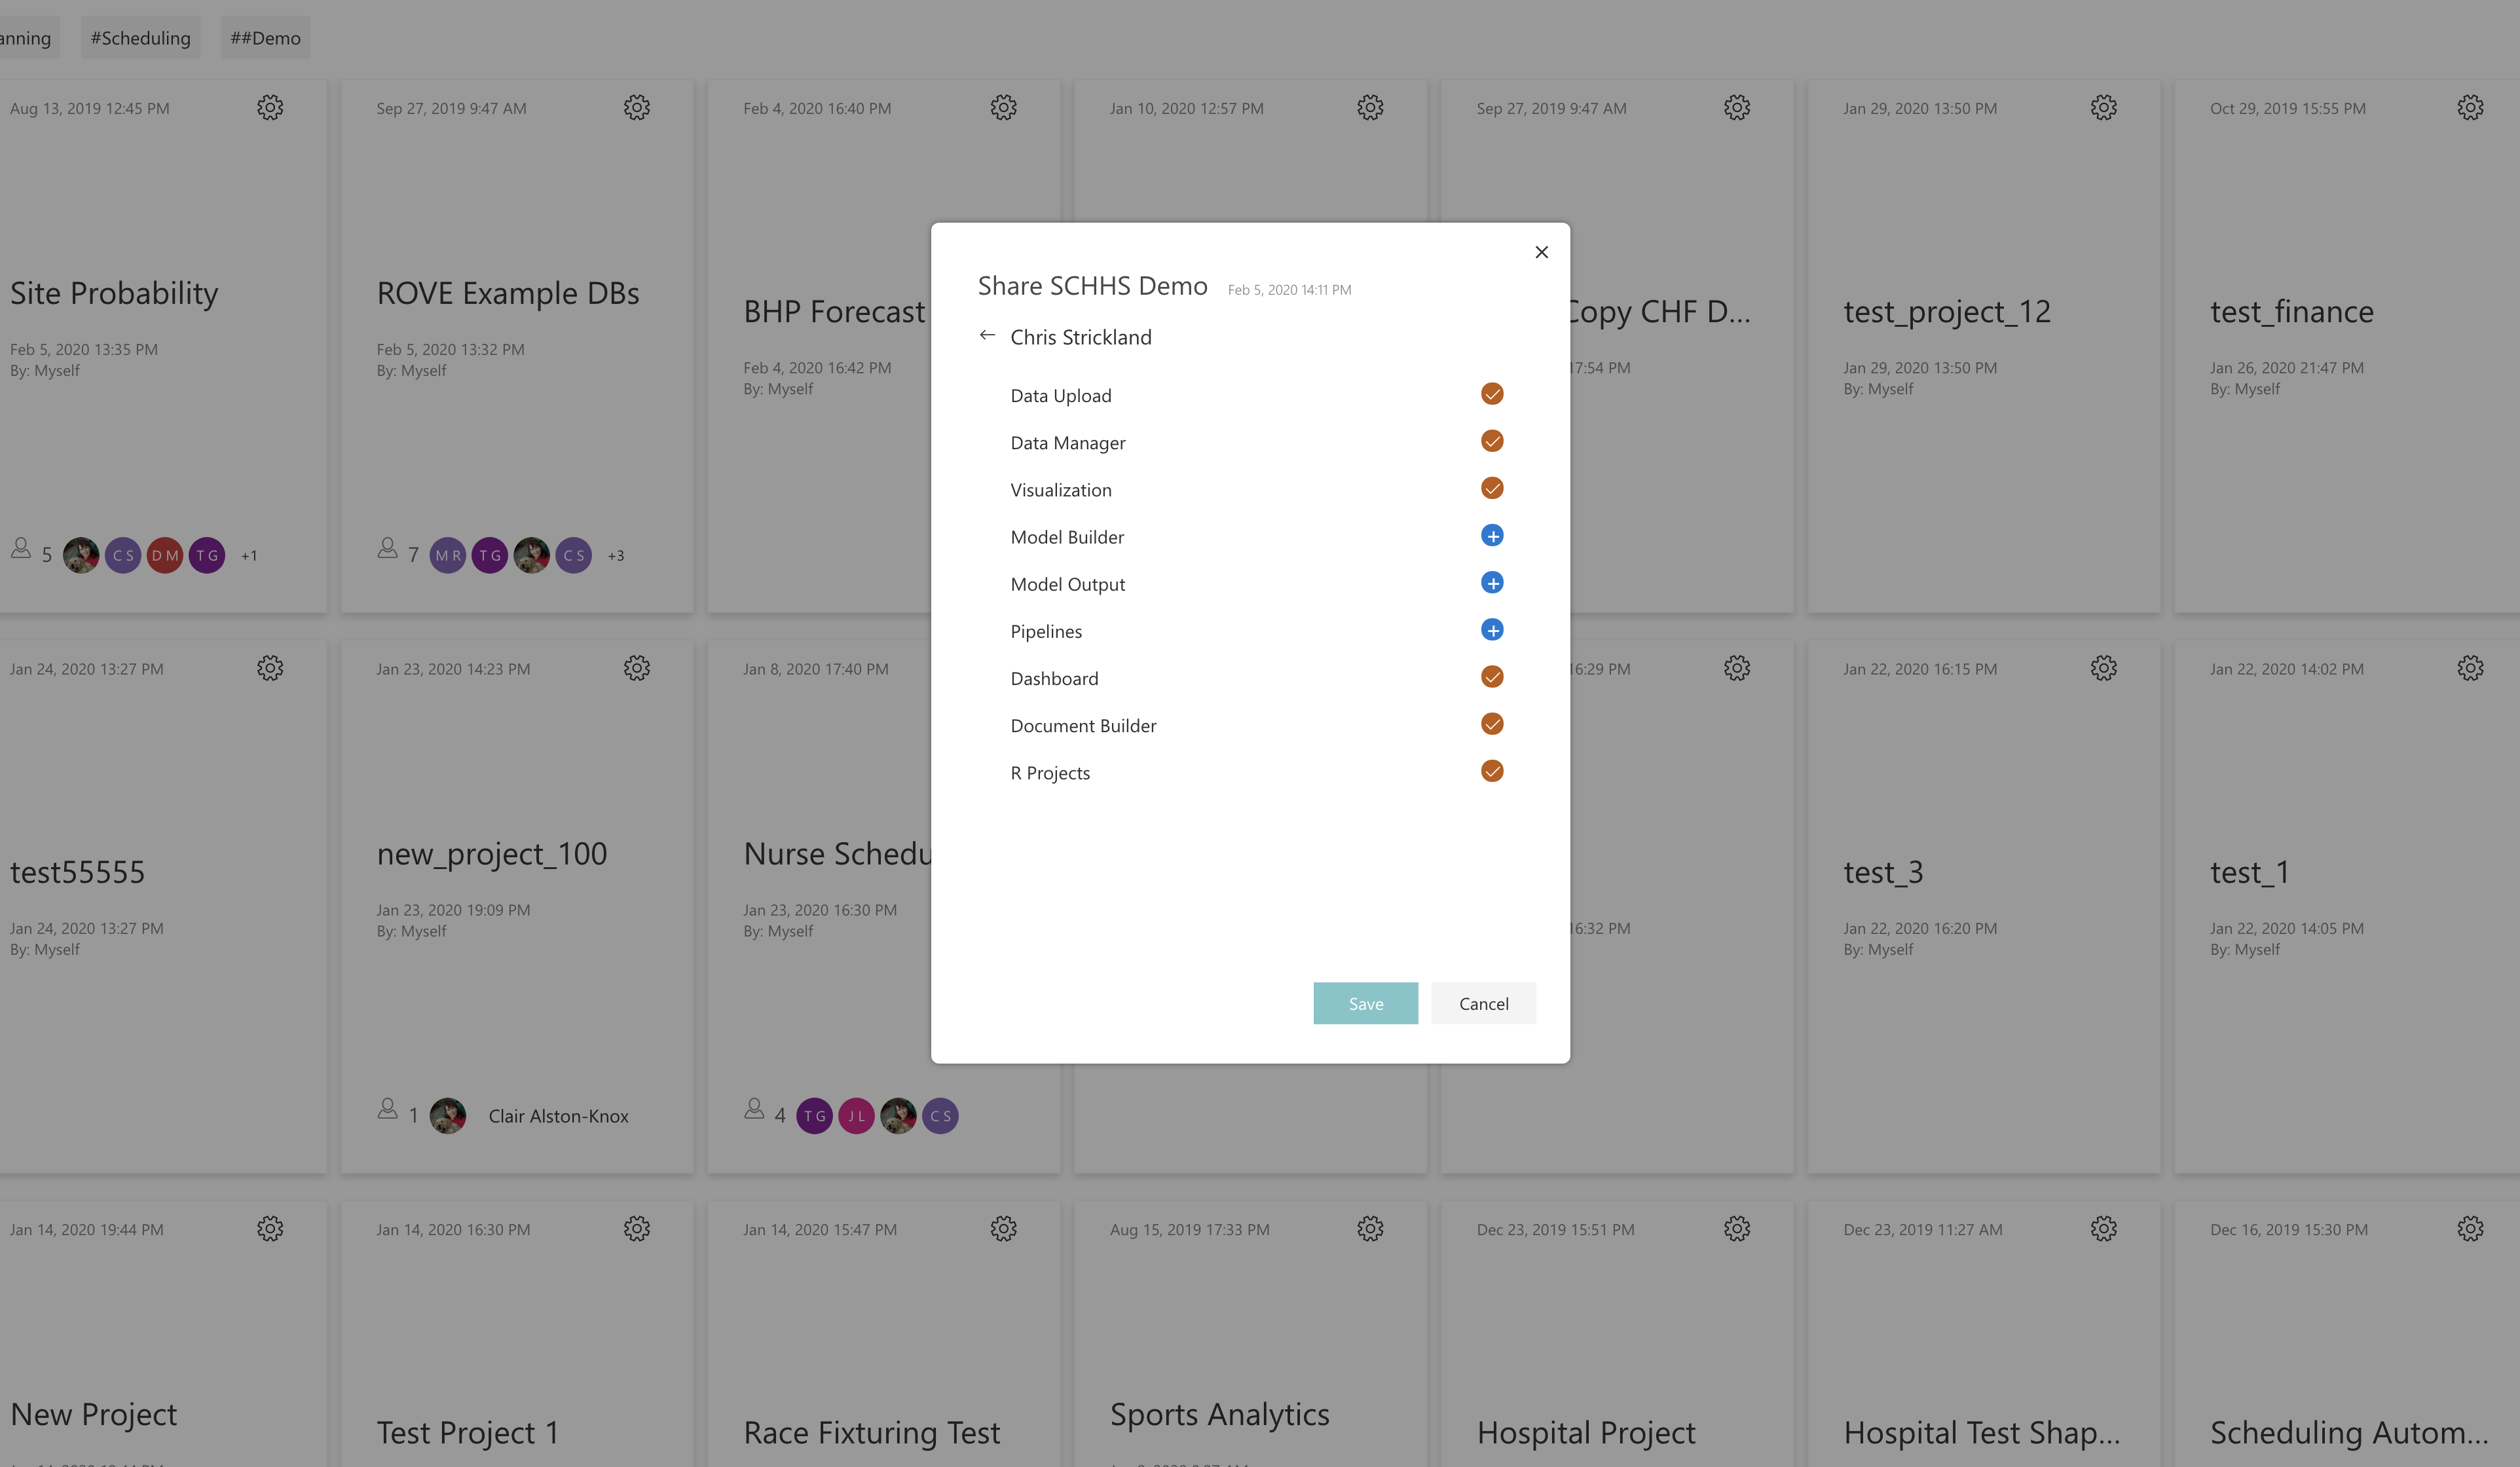The height and width of the screenshot is (1467, 2520).
Task: Open settings gear on test55555 card
Action: [270, 668]
